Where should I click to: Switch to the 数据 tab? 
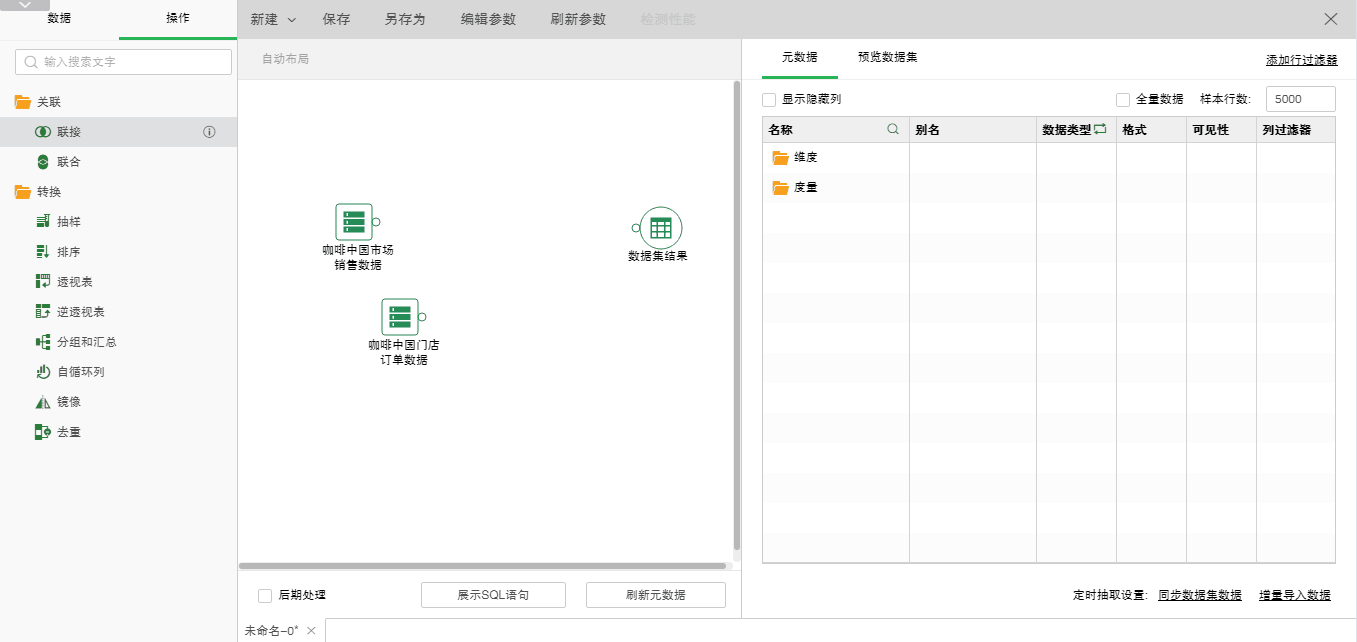click(x=59, y=19)
